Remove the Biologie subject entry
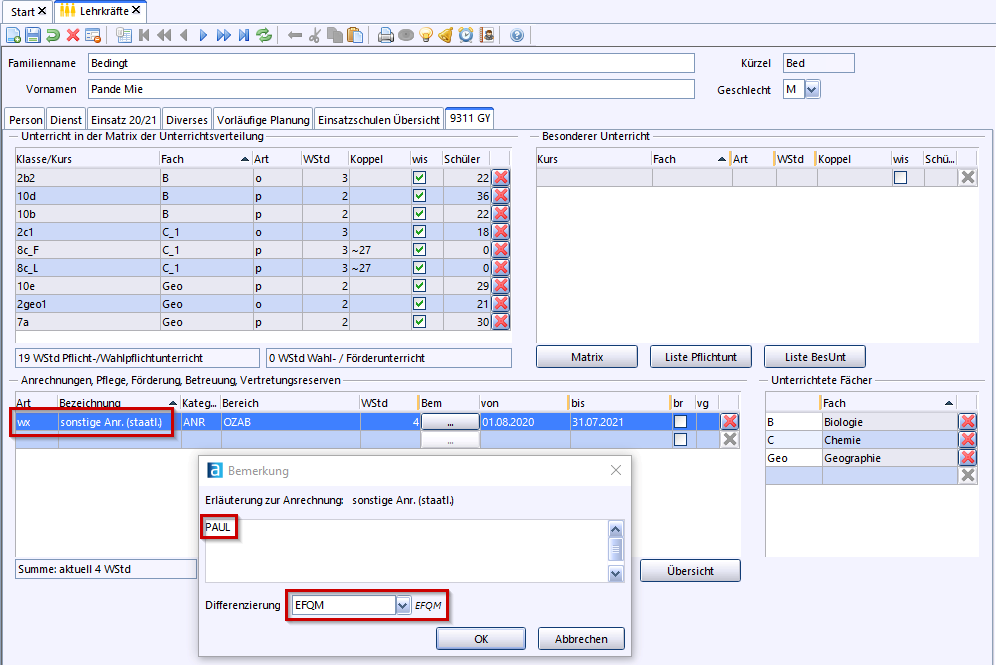This screenshot has height=665, width=996. [x=968, y=421]
